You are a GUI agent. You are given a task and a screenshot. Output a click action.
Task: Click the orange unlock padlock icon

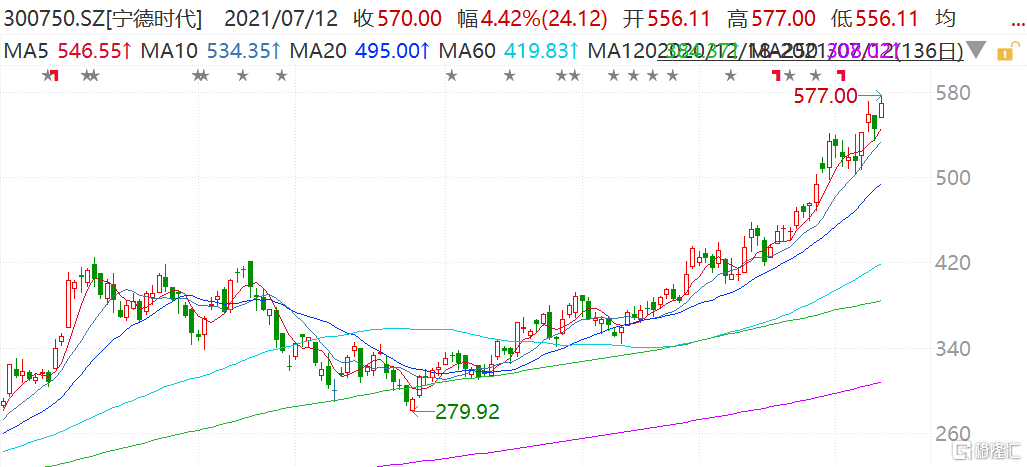pyautogui.click(x=1007, y=50)
